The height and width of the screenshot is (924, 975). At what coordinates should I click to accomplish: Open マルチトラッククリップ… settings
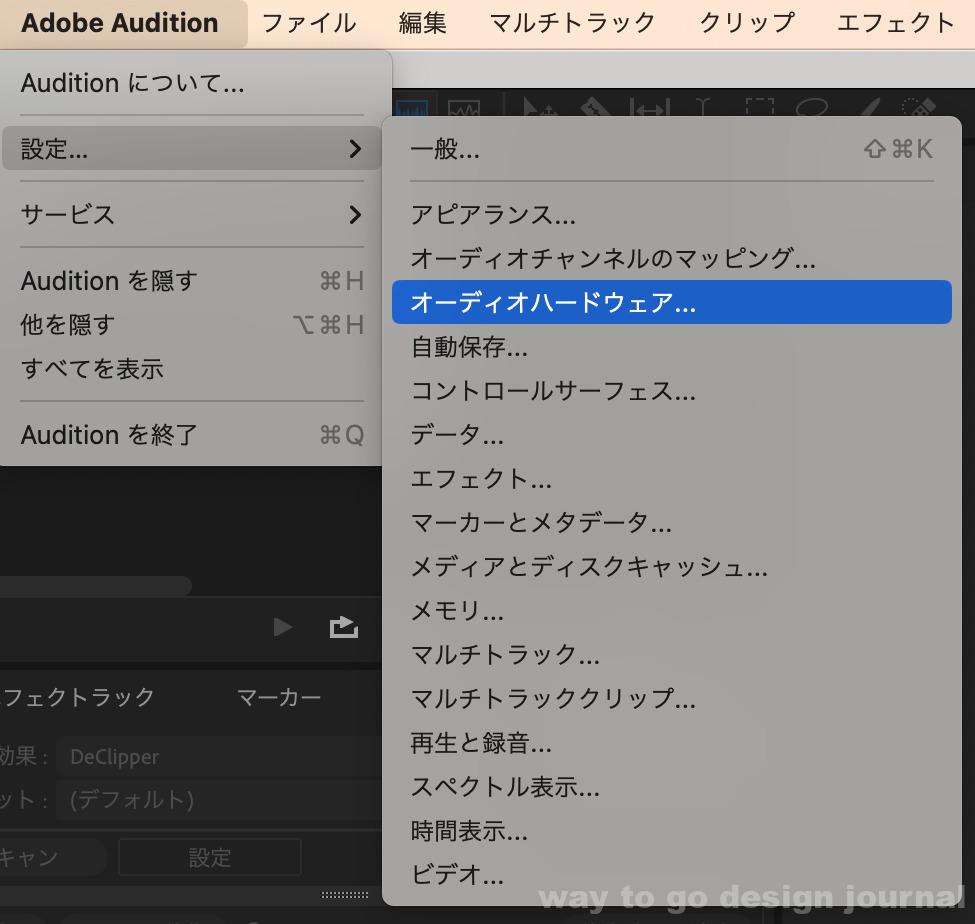tap(672, 698)
